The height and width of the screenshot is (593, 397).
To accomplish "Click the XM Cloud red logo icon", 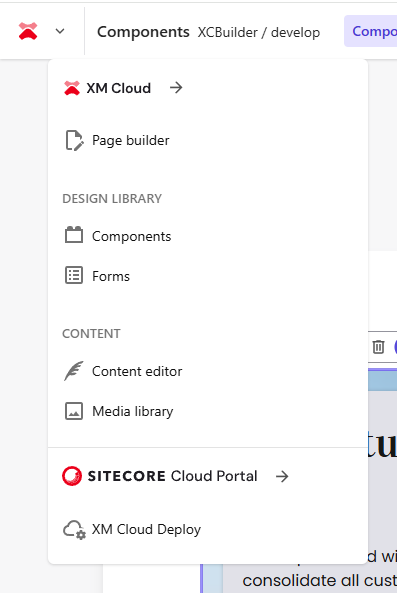I will (x=72, y=88).
